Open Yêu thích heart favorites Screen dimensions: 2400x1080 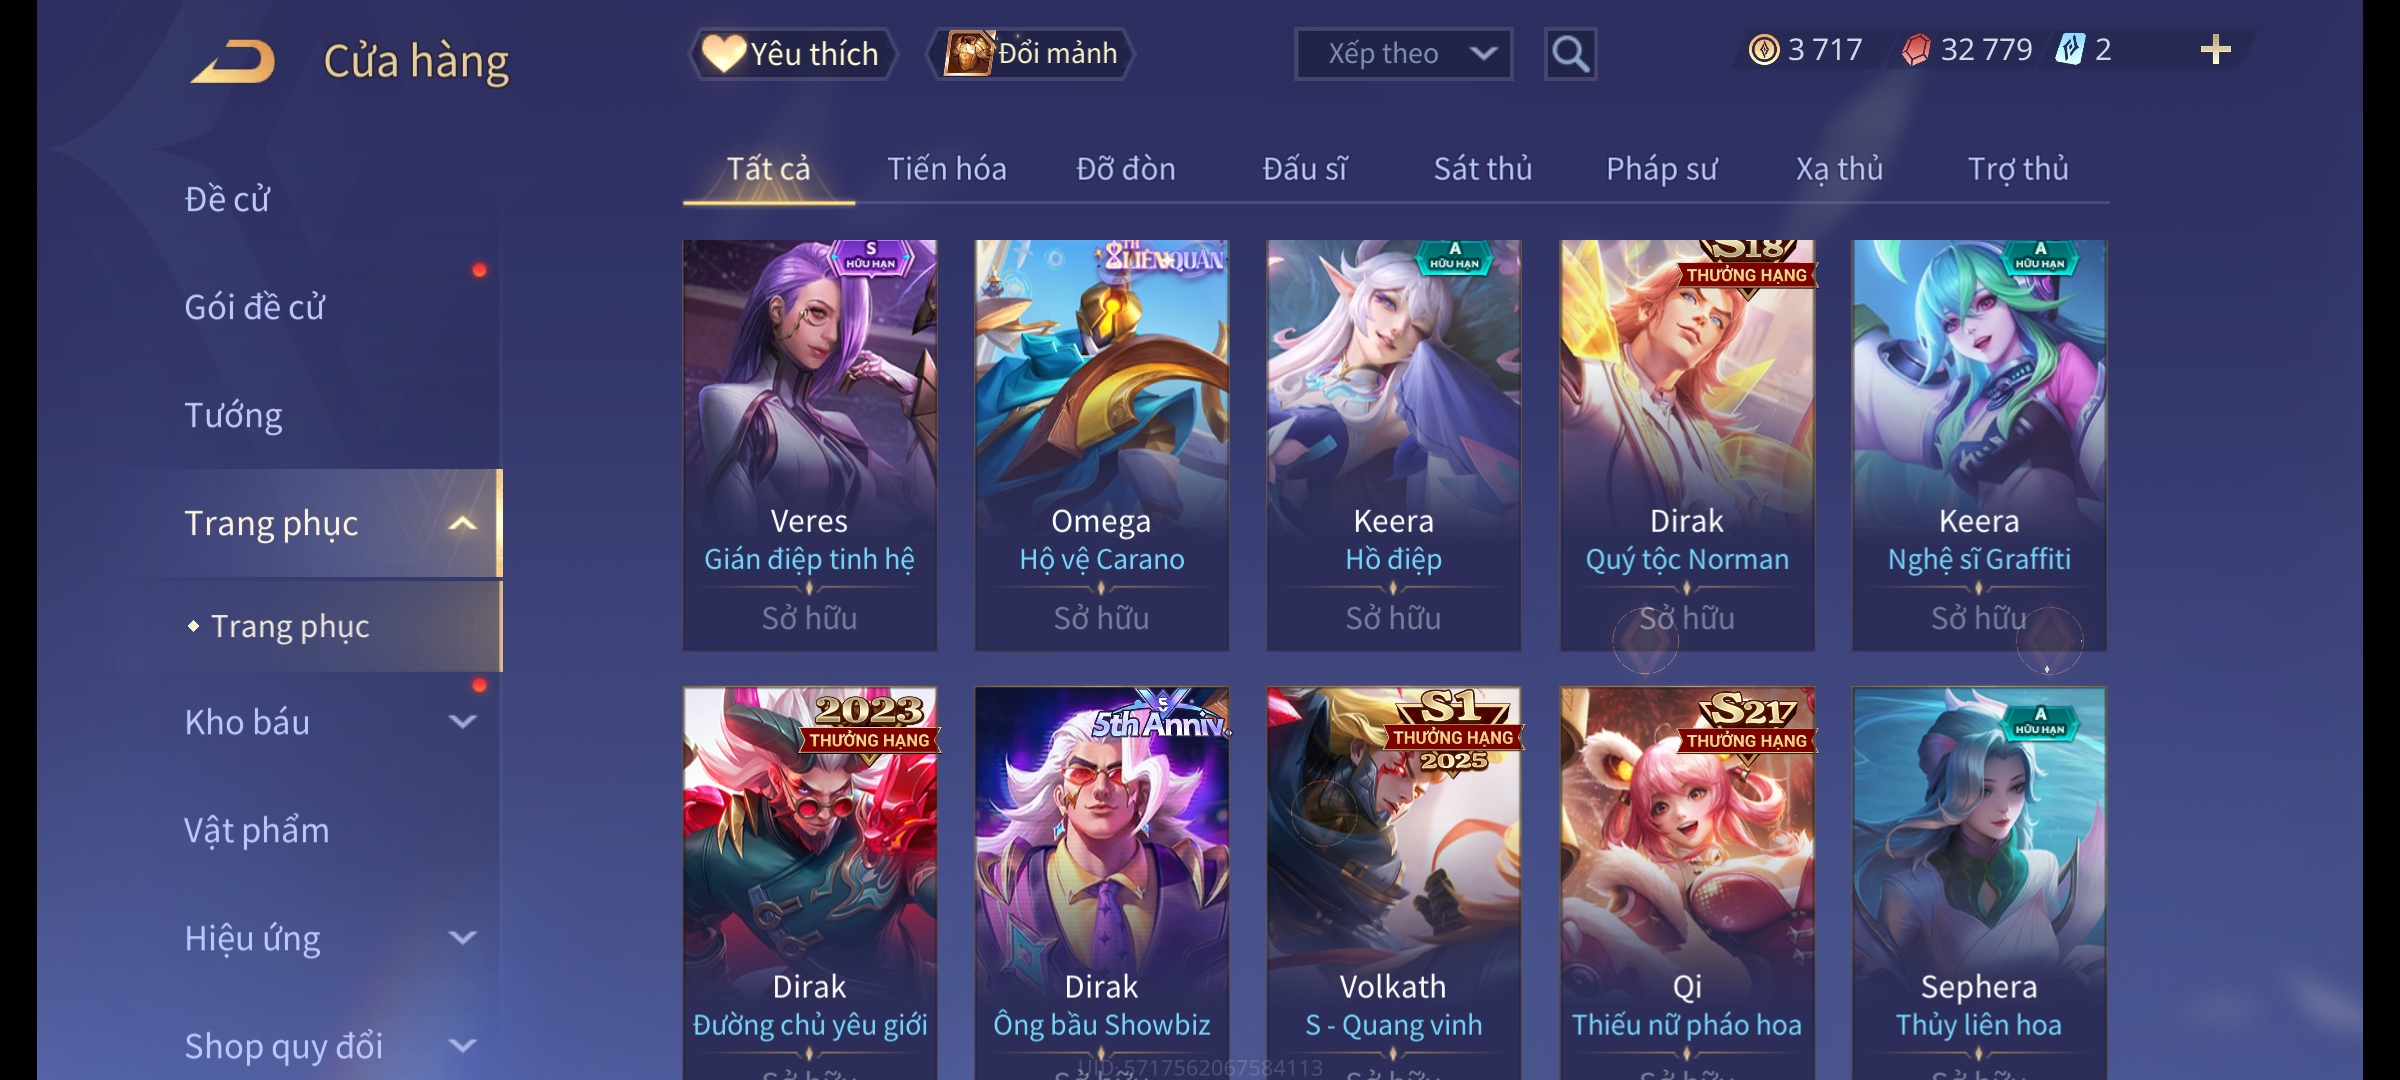[792, 54]
